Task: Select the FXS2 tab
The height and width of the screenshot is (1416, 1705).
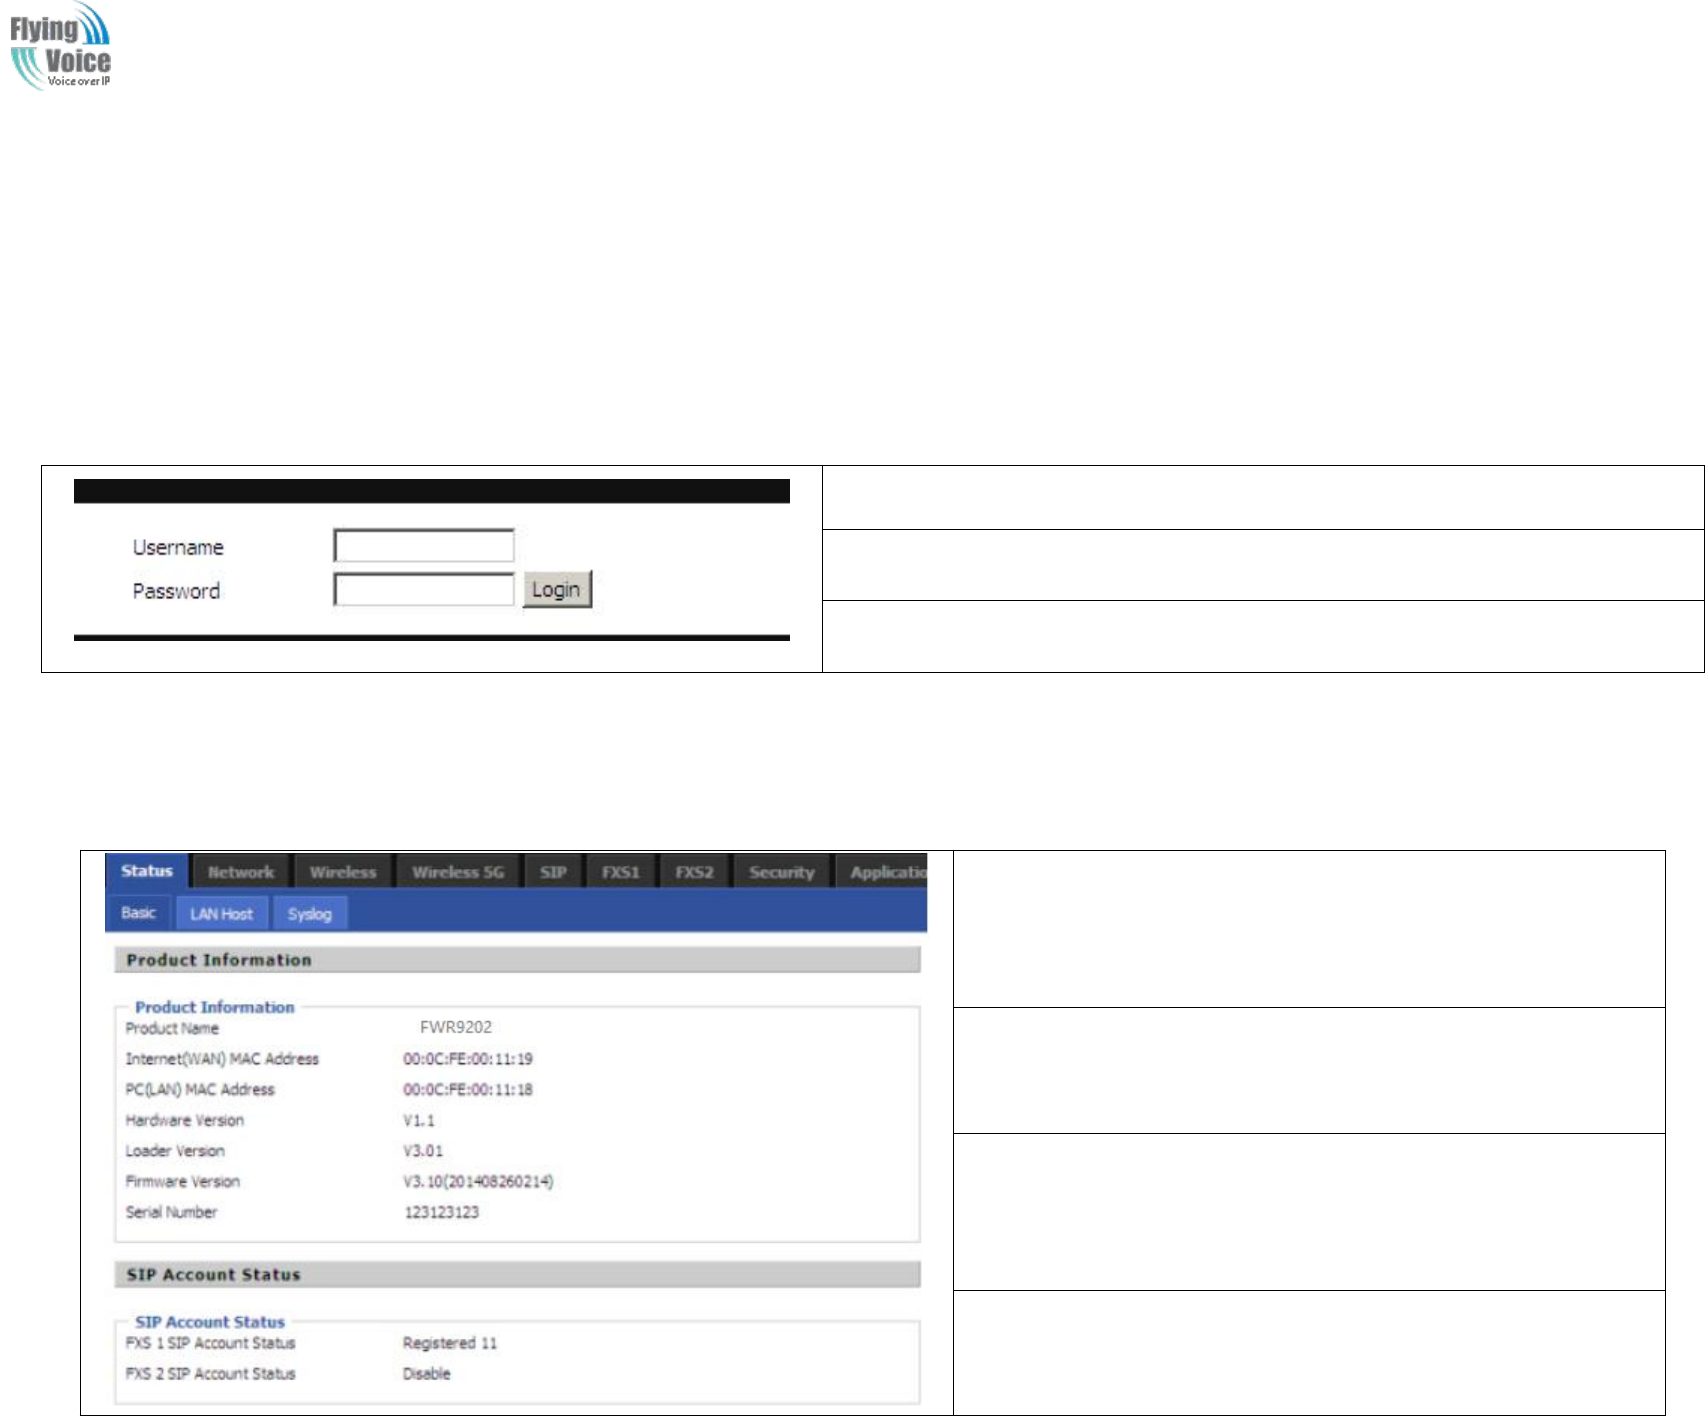Action: click(x=694, y=872)
